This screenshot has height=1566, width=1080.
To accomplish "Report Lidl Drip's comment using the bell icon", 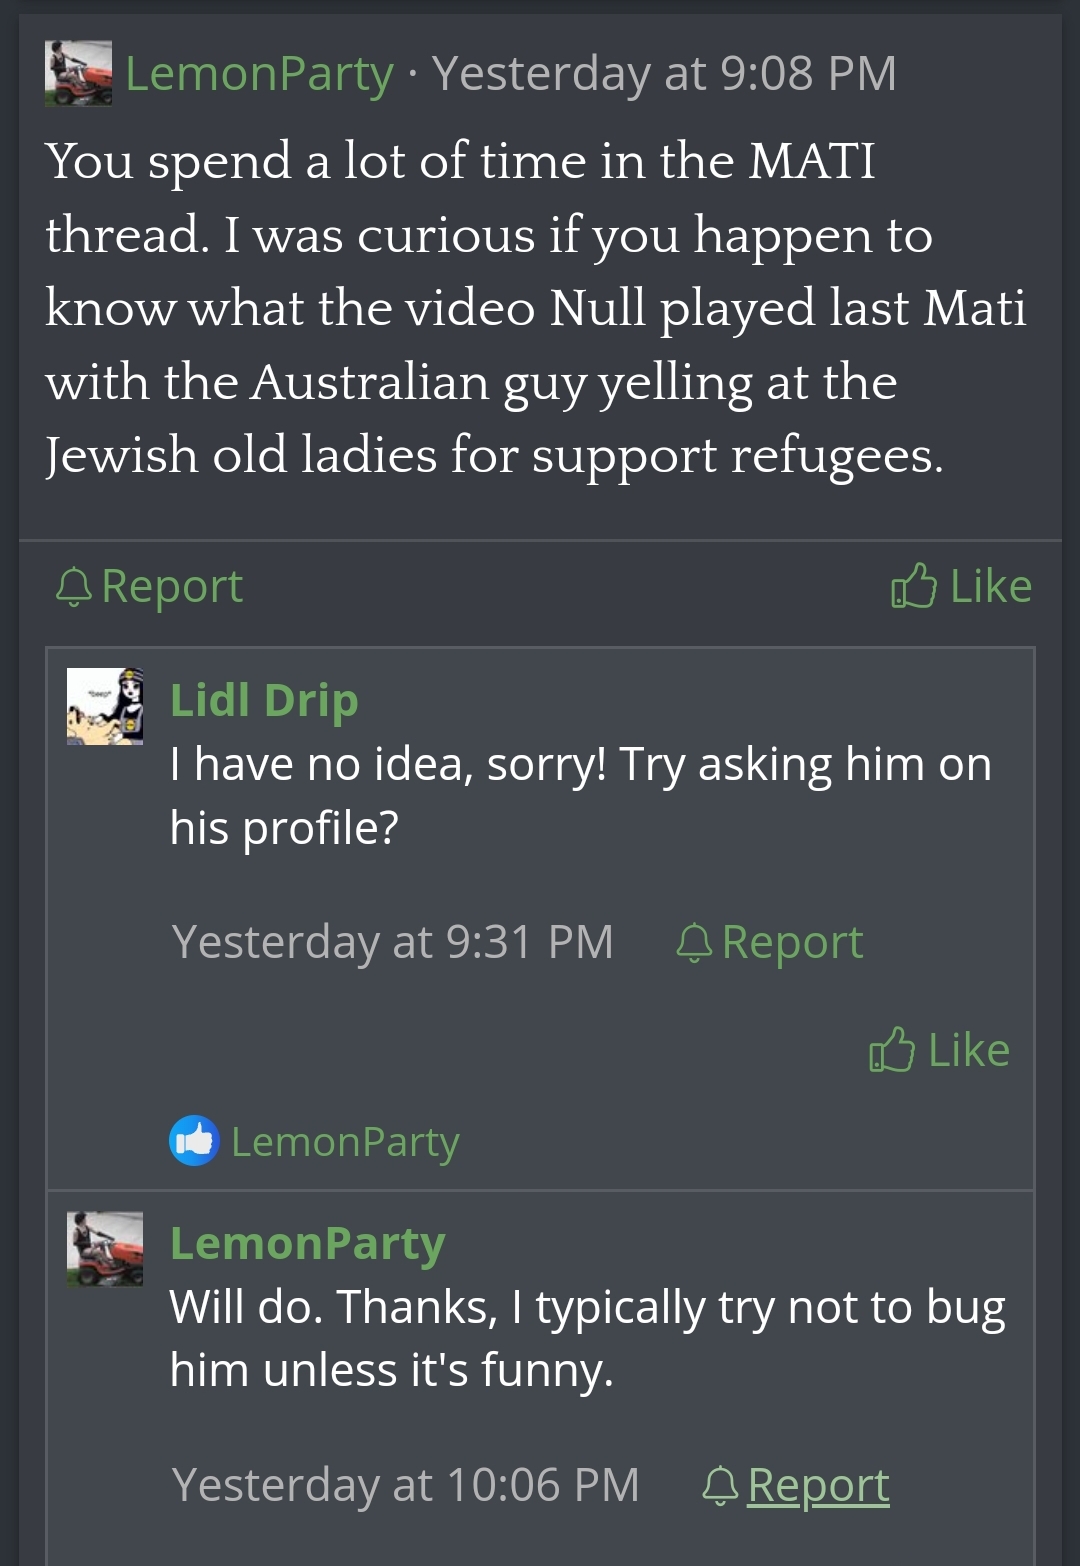I will [x=694, y=942].
